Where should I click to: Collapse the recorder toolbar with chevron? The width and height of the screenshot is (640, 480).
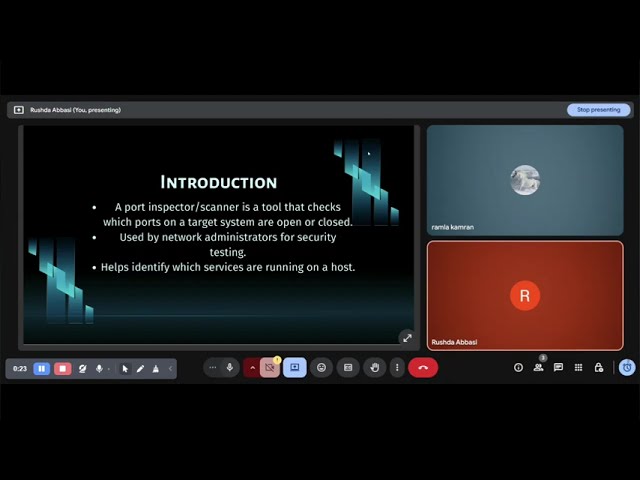(170, 369)
